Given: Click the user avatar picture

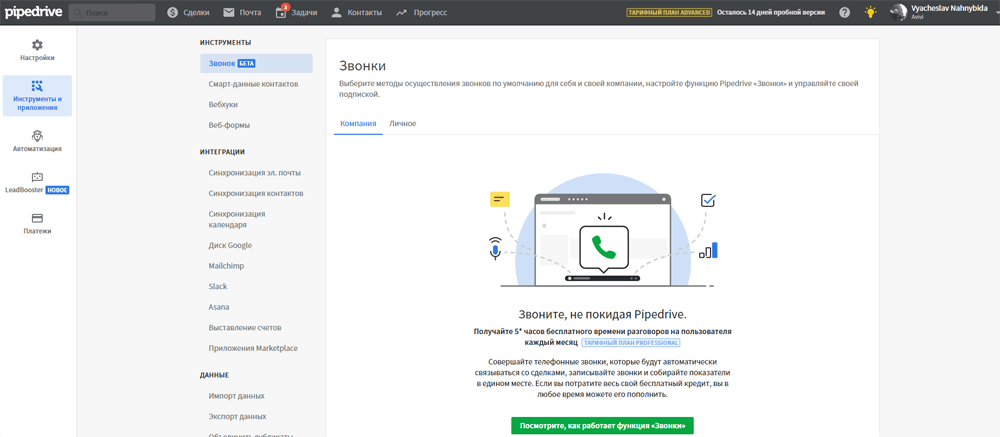Looking at the screenshot, I should pos(899,12).
